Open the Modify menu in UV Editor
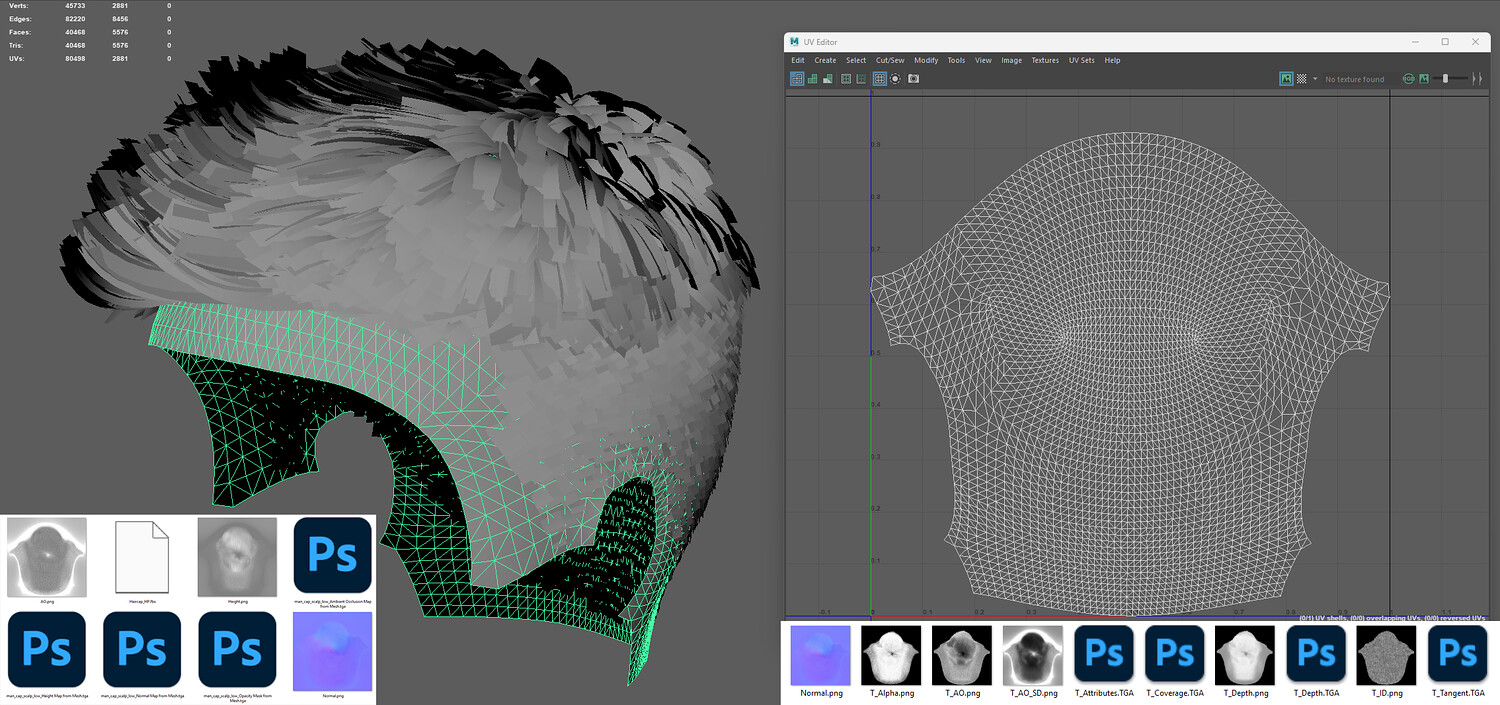The image size is (1500, 705). tap(926, 60)
